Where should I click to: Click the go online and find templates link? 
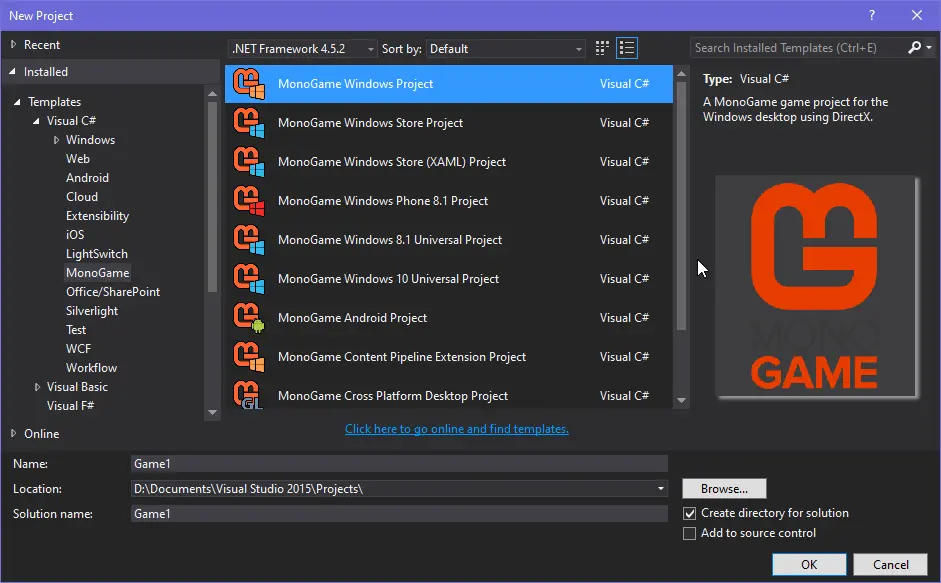pyautogui.click(x=457, y=429)
